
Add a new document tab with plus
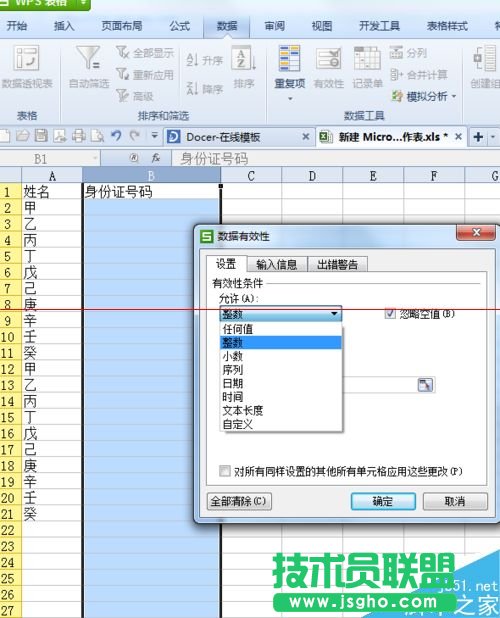(478, 137)
